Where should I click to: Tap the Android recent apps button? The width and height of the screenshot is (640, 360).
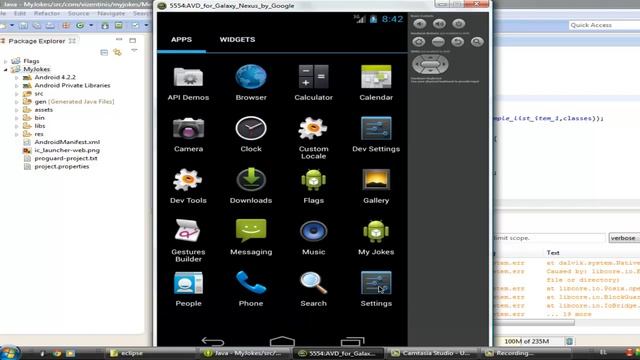point(352,341)
